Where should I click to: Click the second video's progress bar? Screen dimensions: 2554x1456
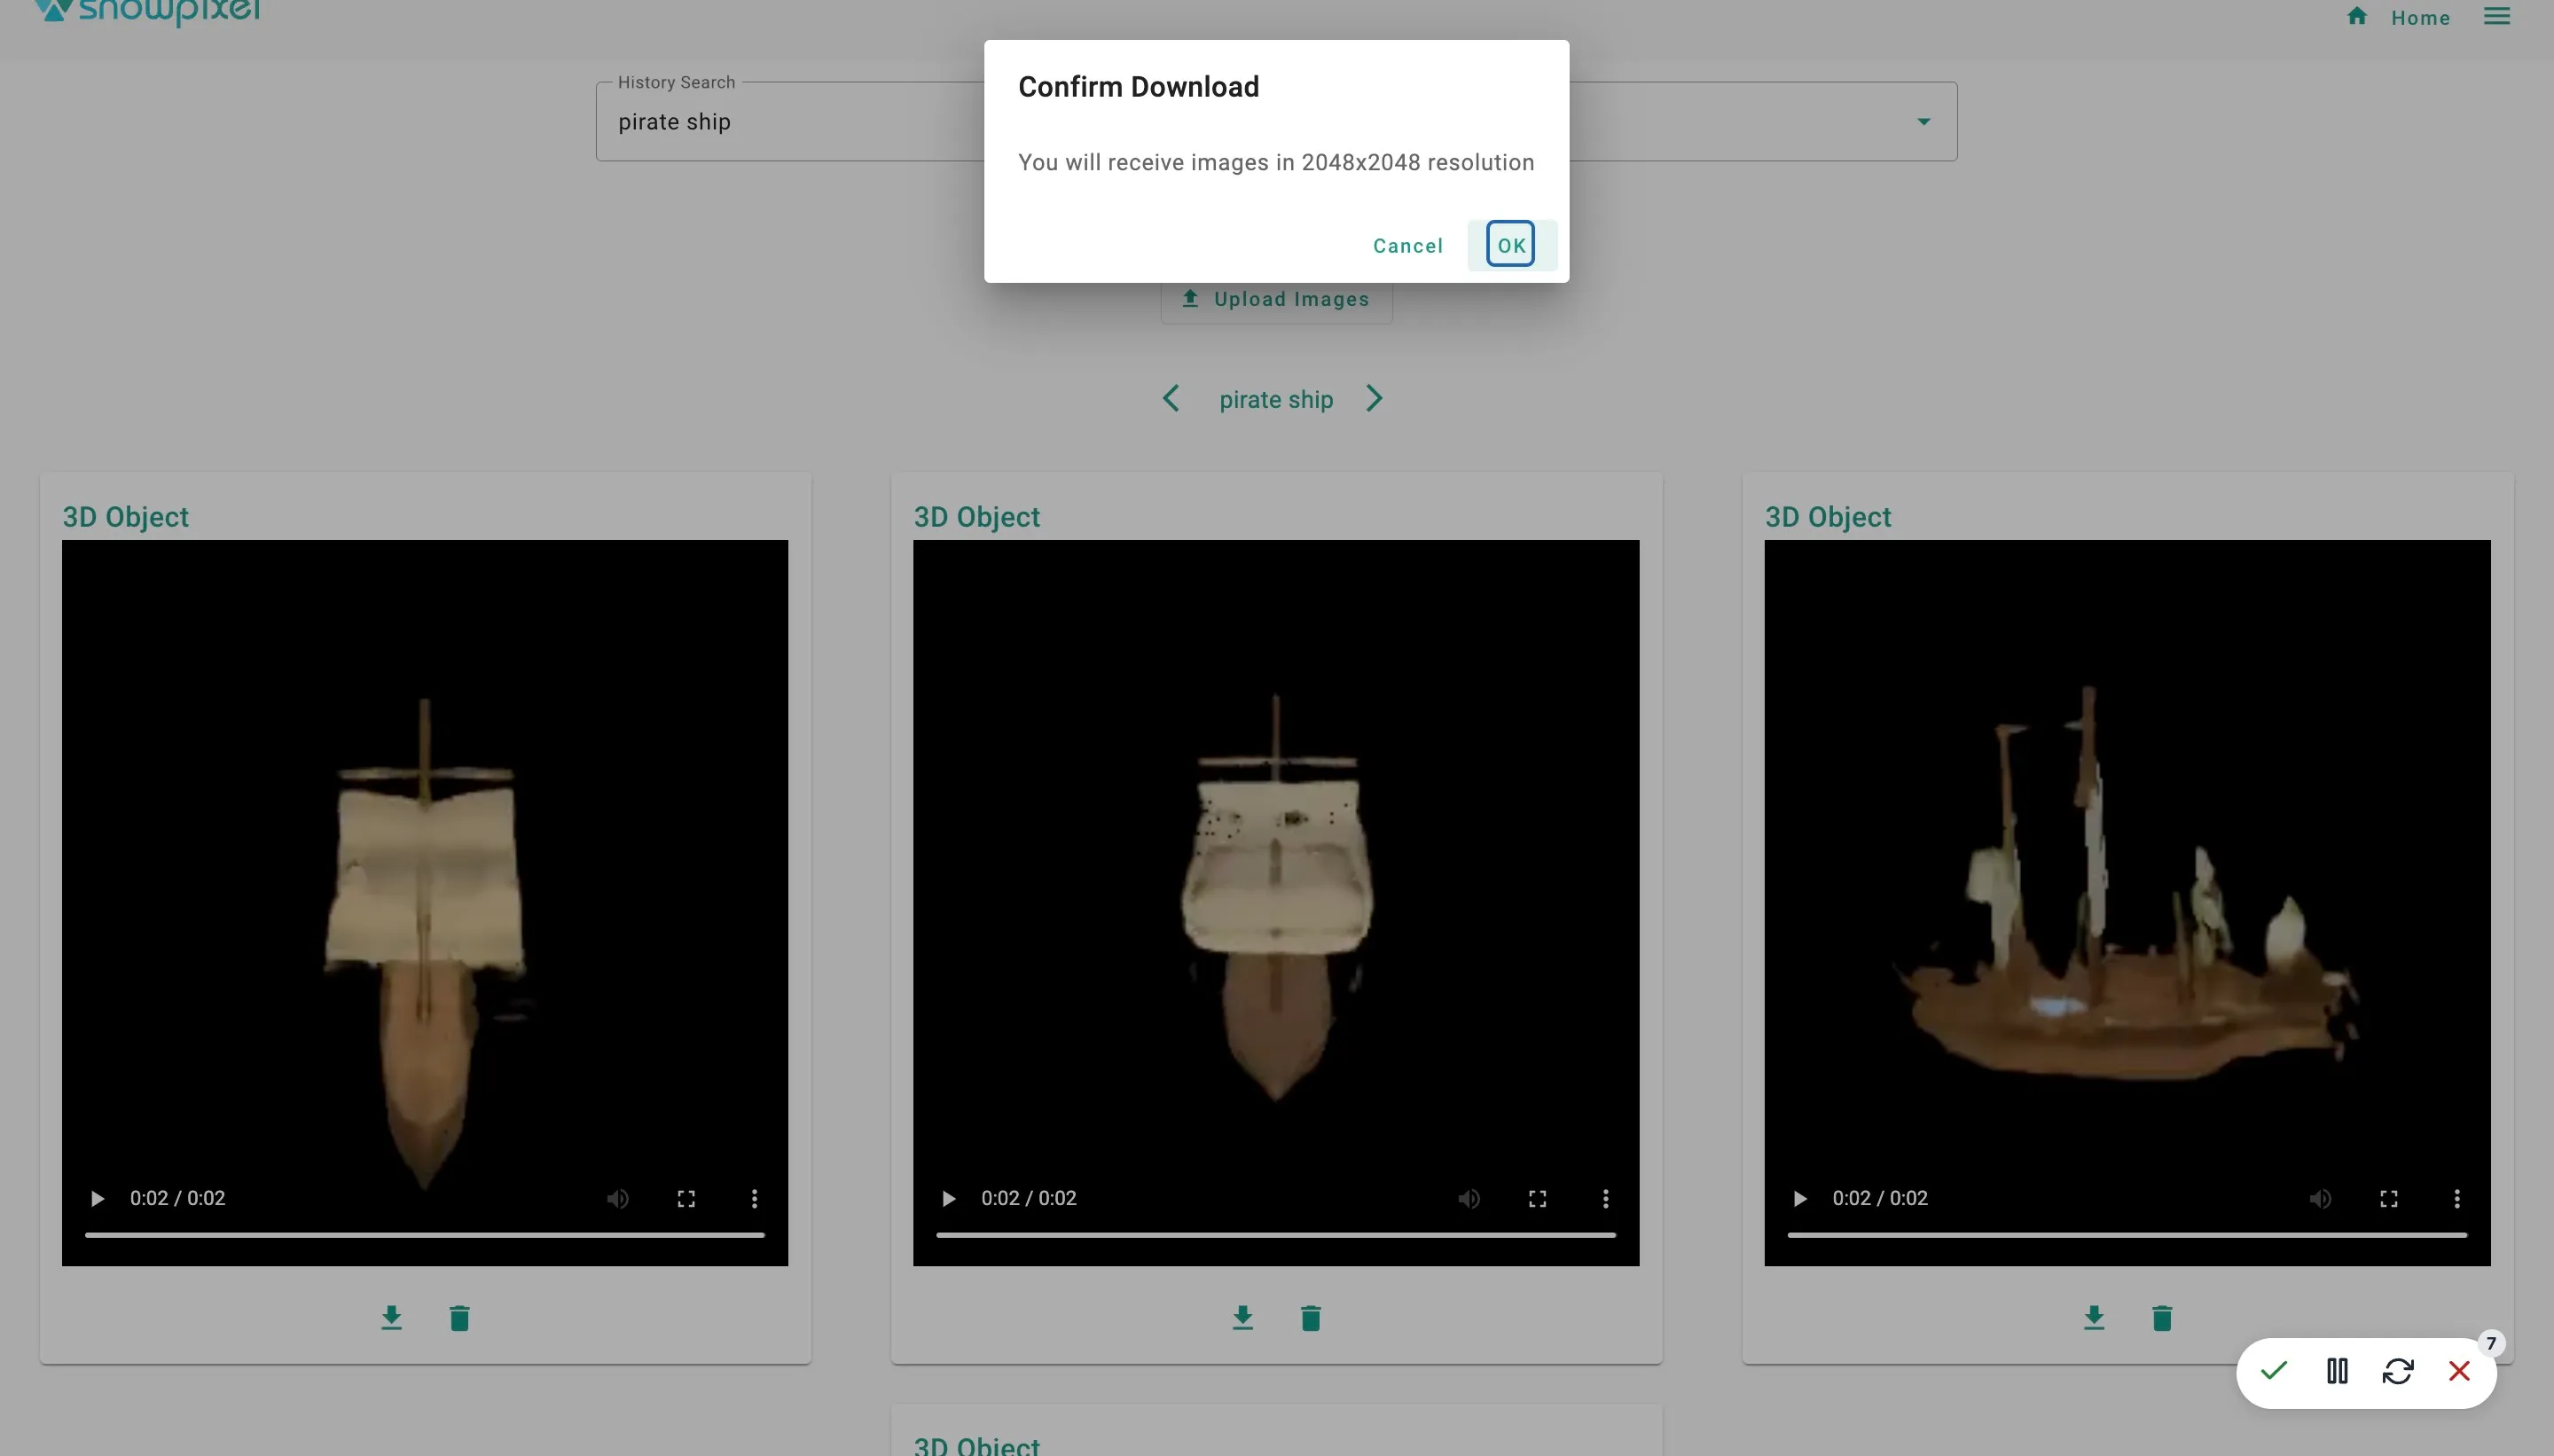tap(1276, 1235)
